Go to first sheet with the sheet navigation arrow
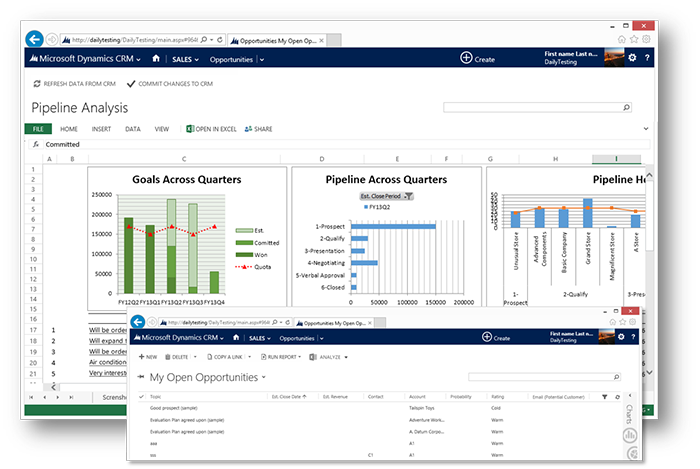This screenshot has height=469, width=700. (31, 397)
